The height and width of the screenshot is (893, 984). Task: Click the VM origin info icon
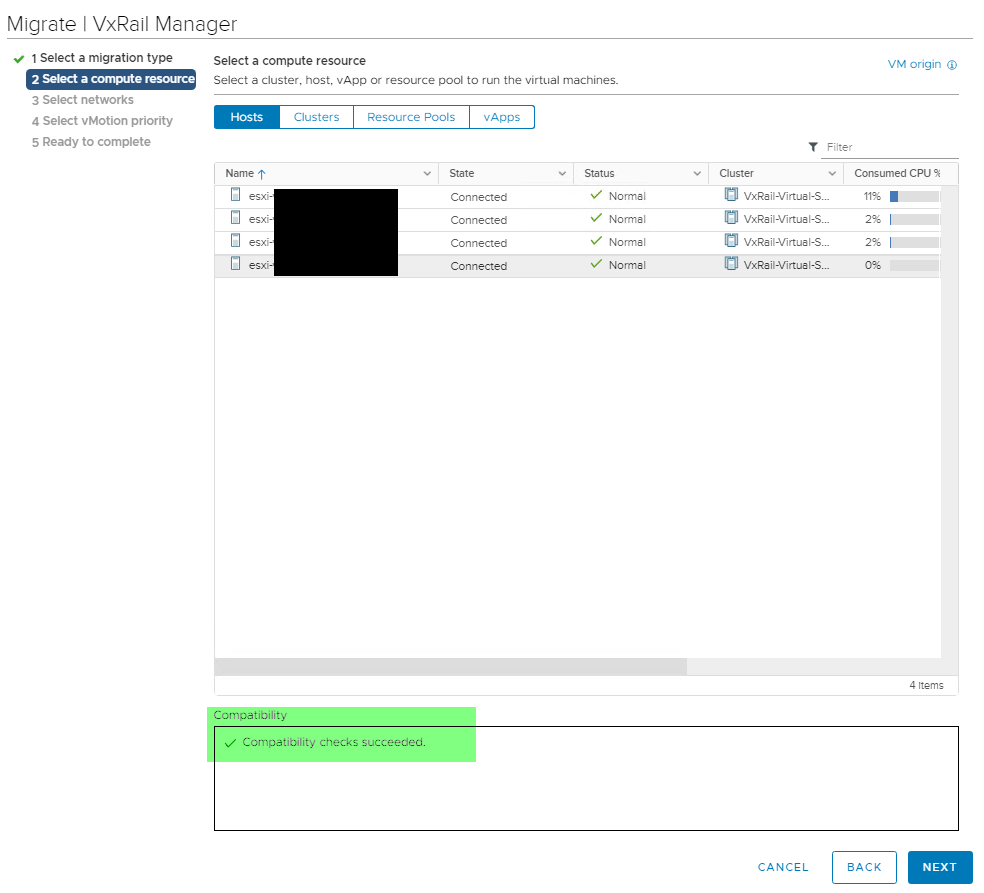[x=952, y=65]
